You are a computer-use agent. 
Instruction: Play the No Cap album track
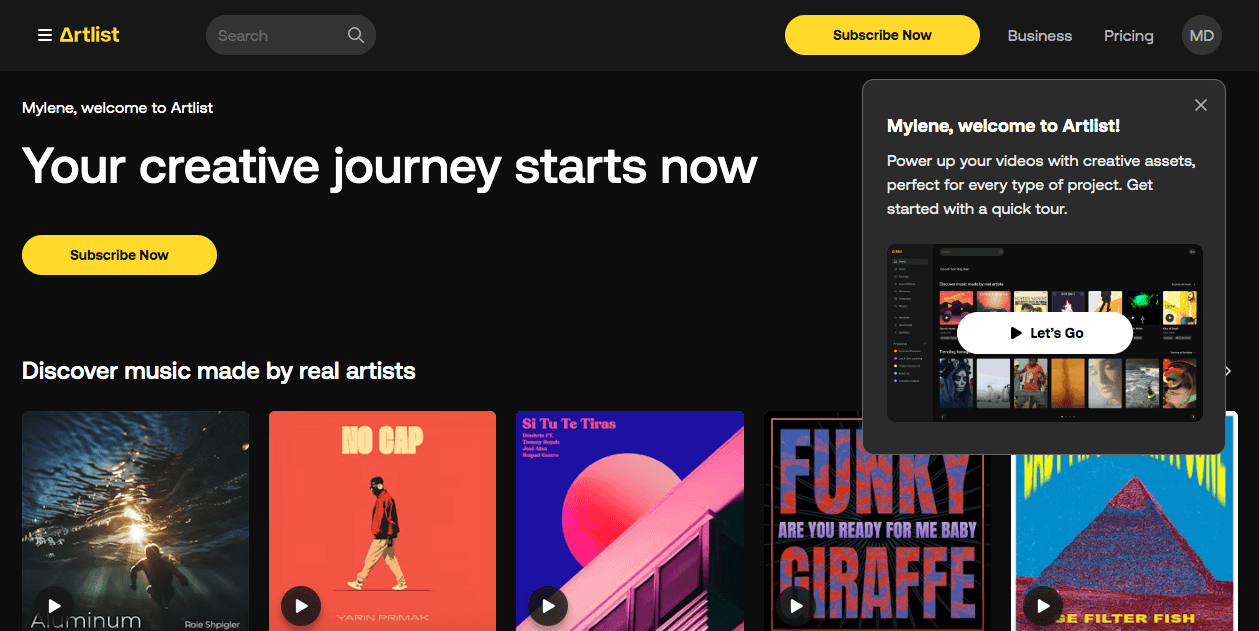coord(301,605)
